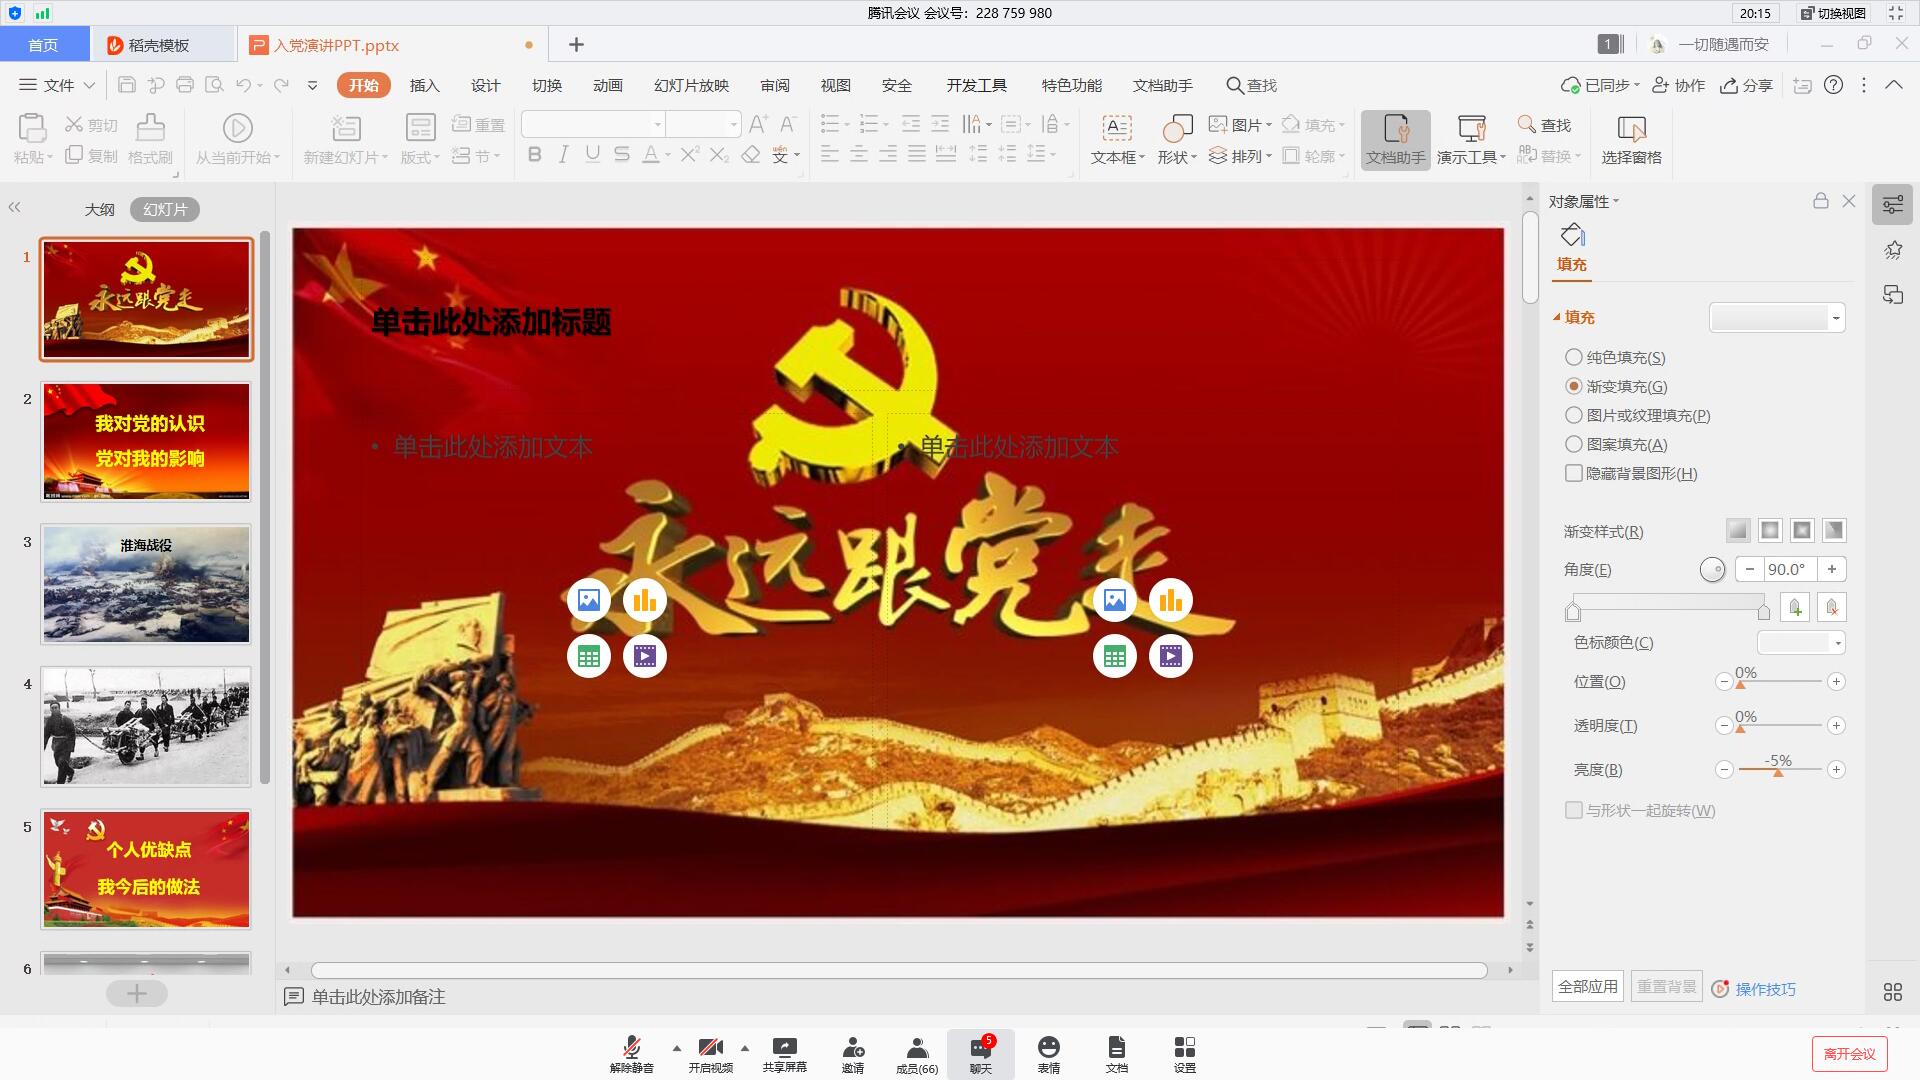Viewport: 1920px width, 1080px height.
Task: Click the undo arrow icon
Action: 243,85
